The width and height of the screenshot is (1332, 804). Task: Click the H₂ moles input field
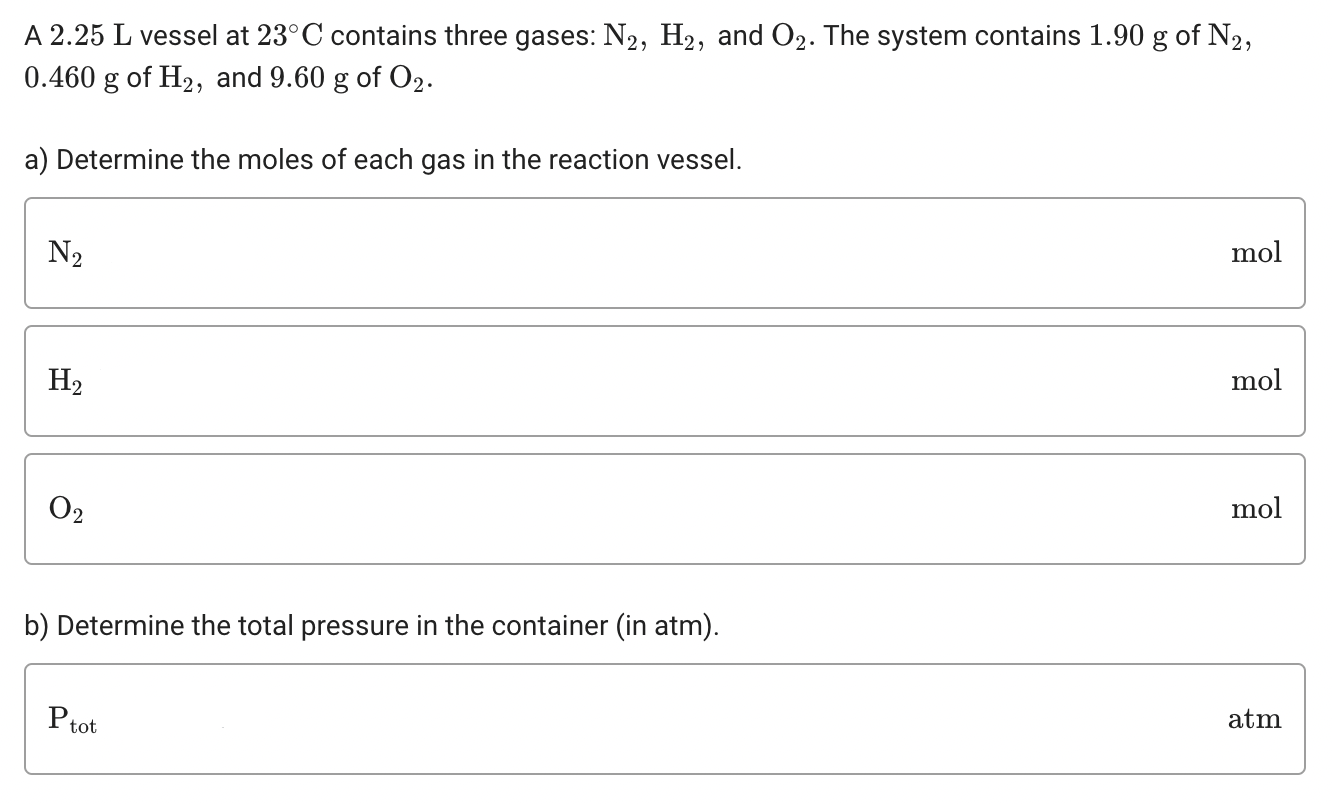click(x=660, y=381)
